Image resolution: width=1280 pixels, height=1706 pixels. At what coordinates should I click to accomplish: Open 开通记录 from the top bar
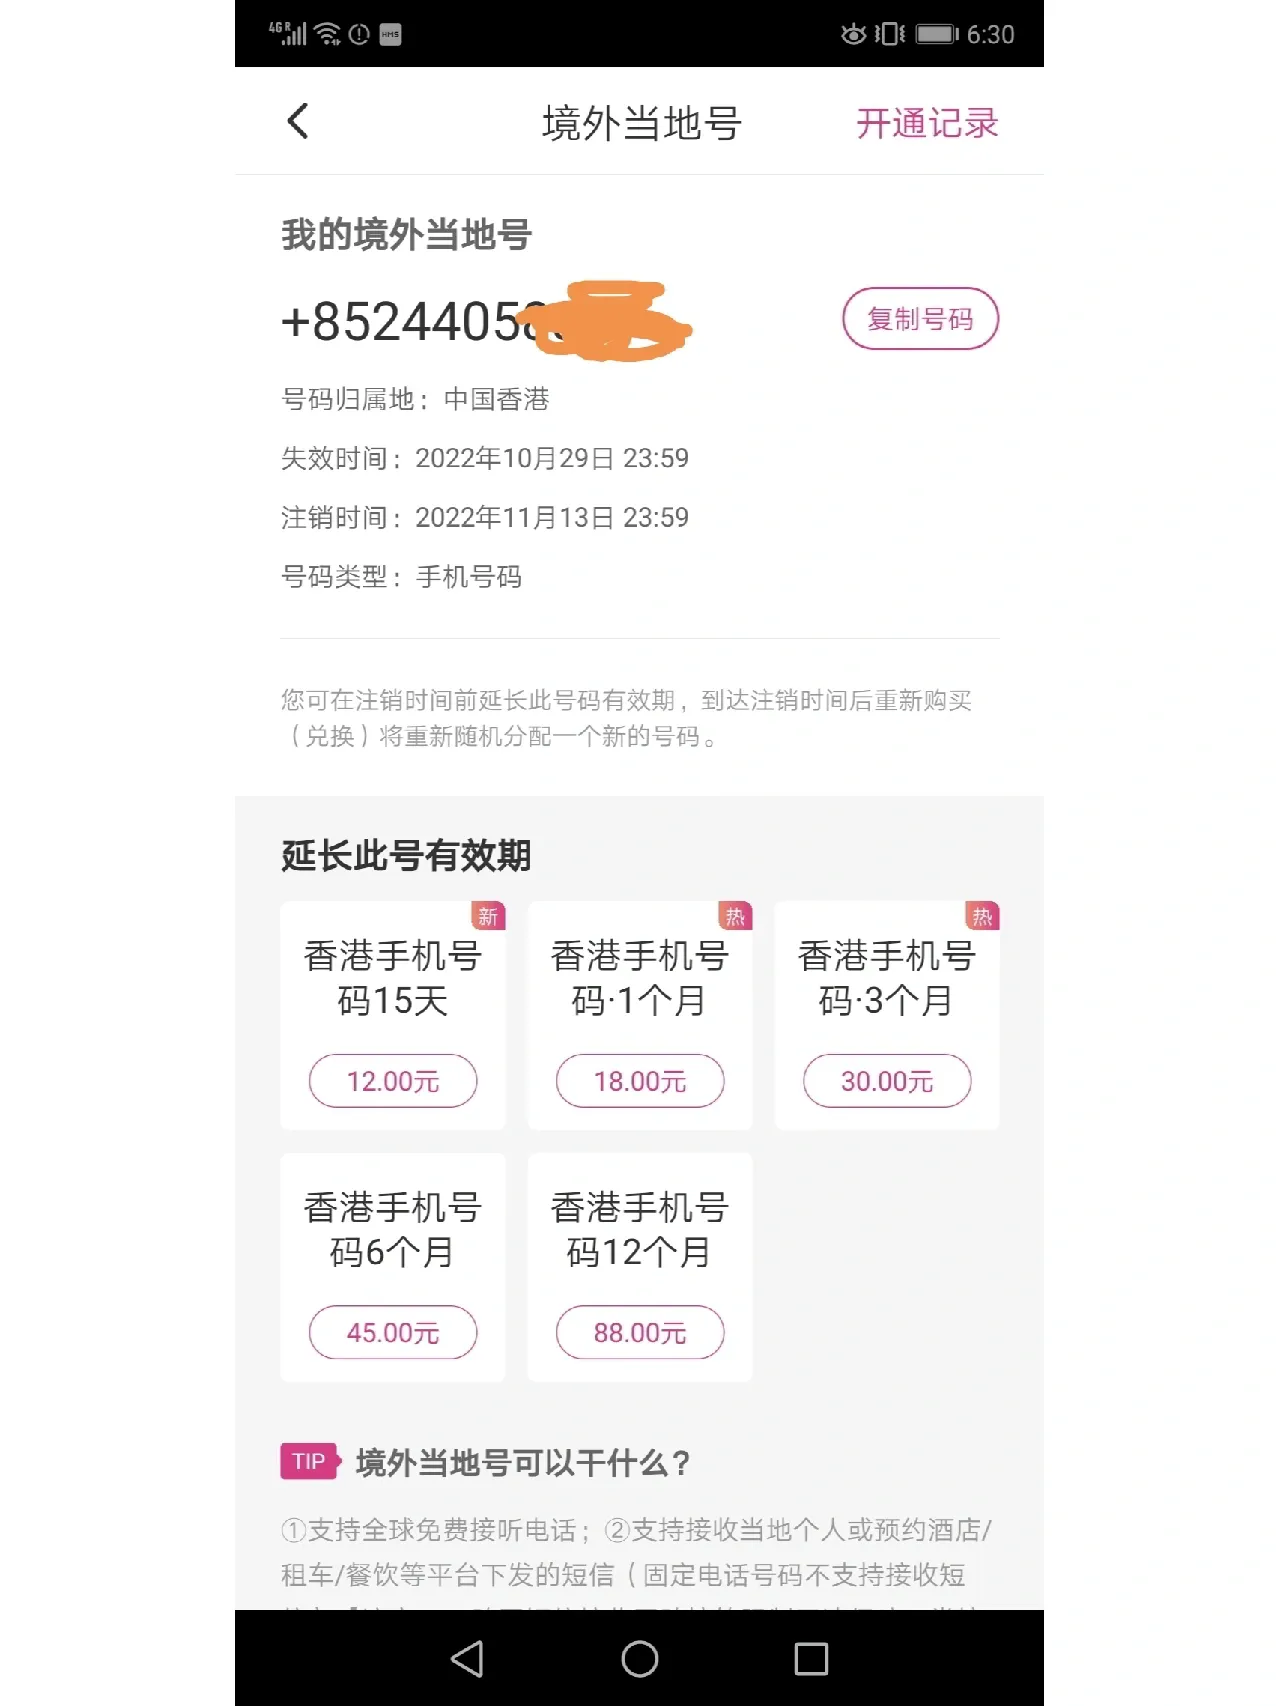point(926,121)
